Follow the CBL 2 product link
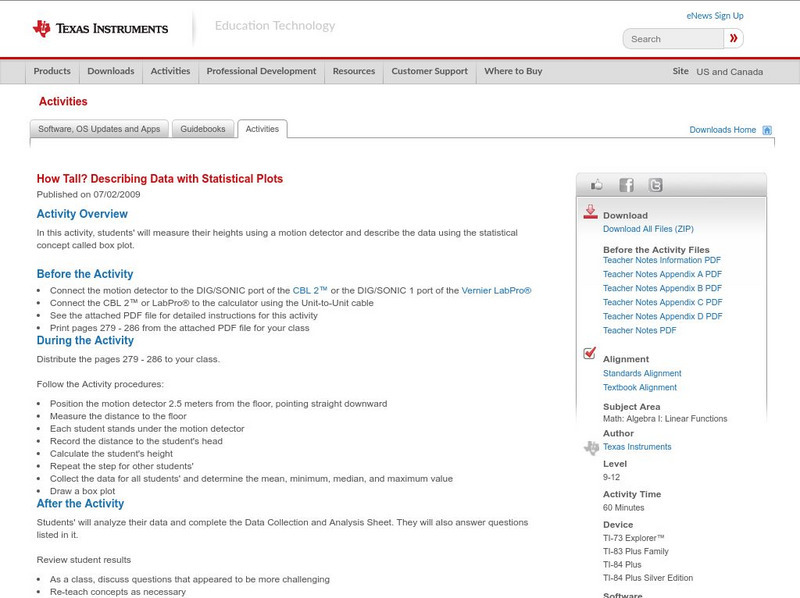 [x=310, y=290]
